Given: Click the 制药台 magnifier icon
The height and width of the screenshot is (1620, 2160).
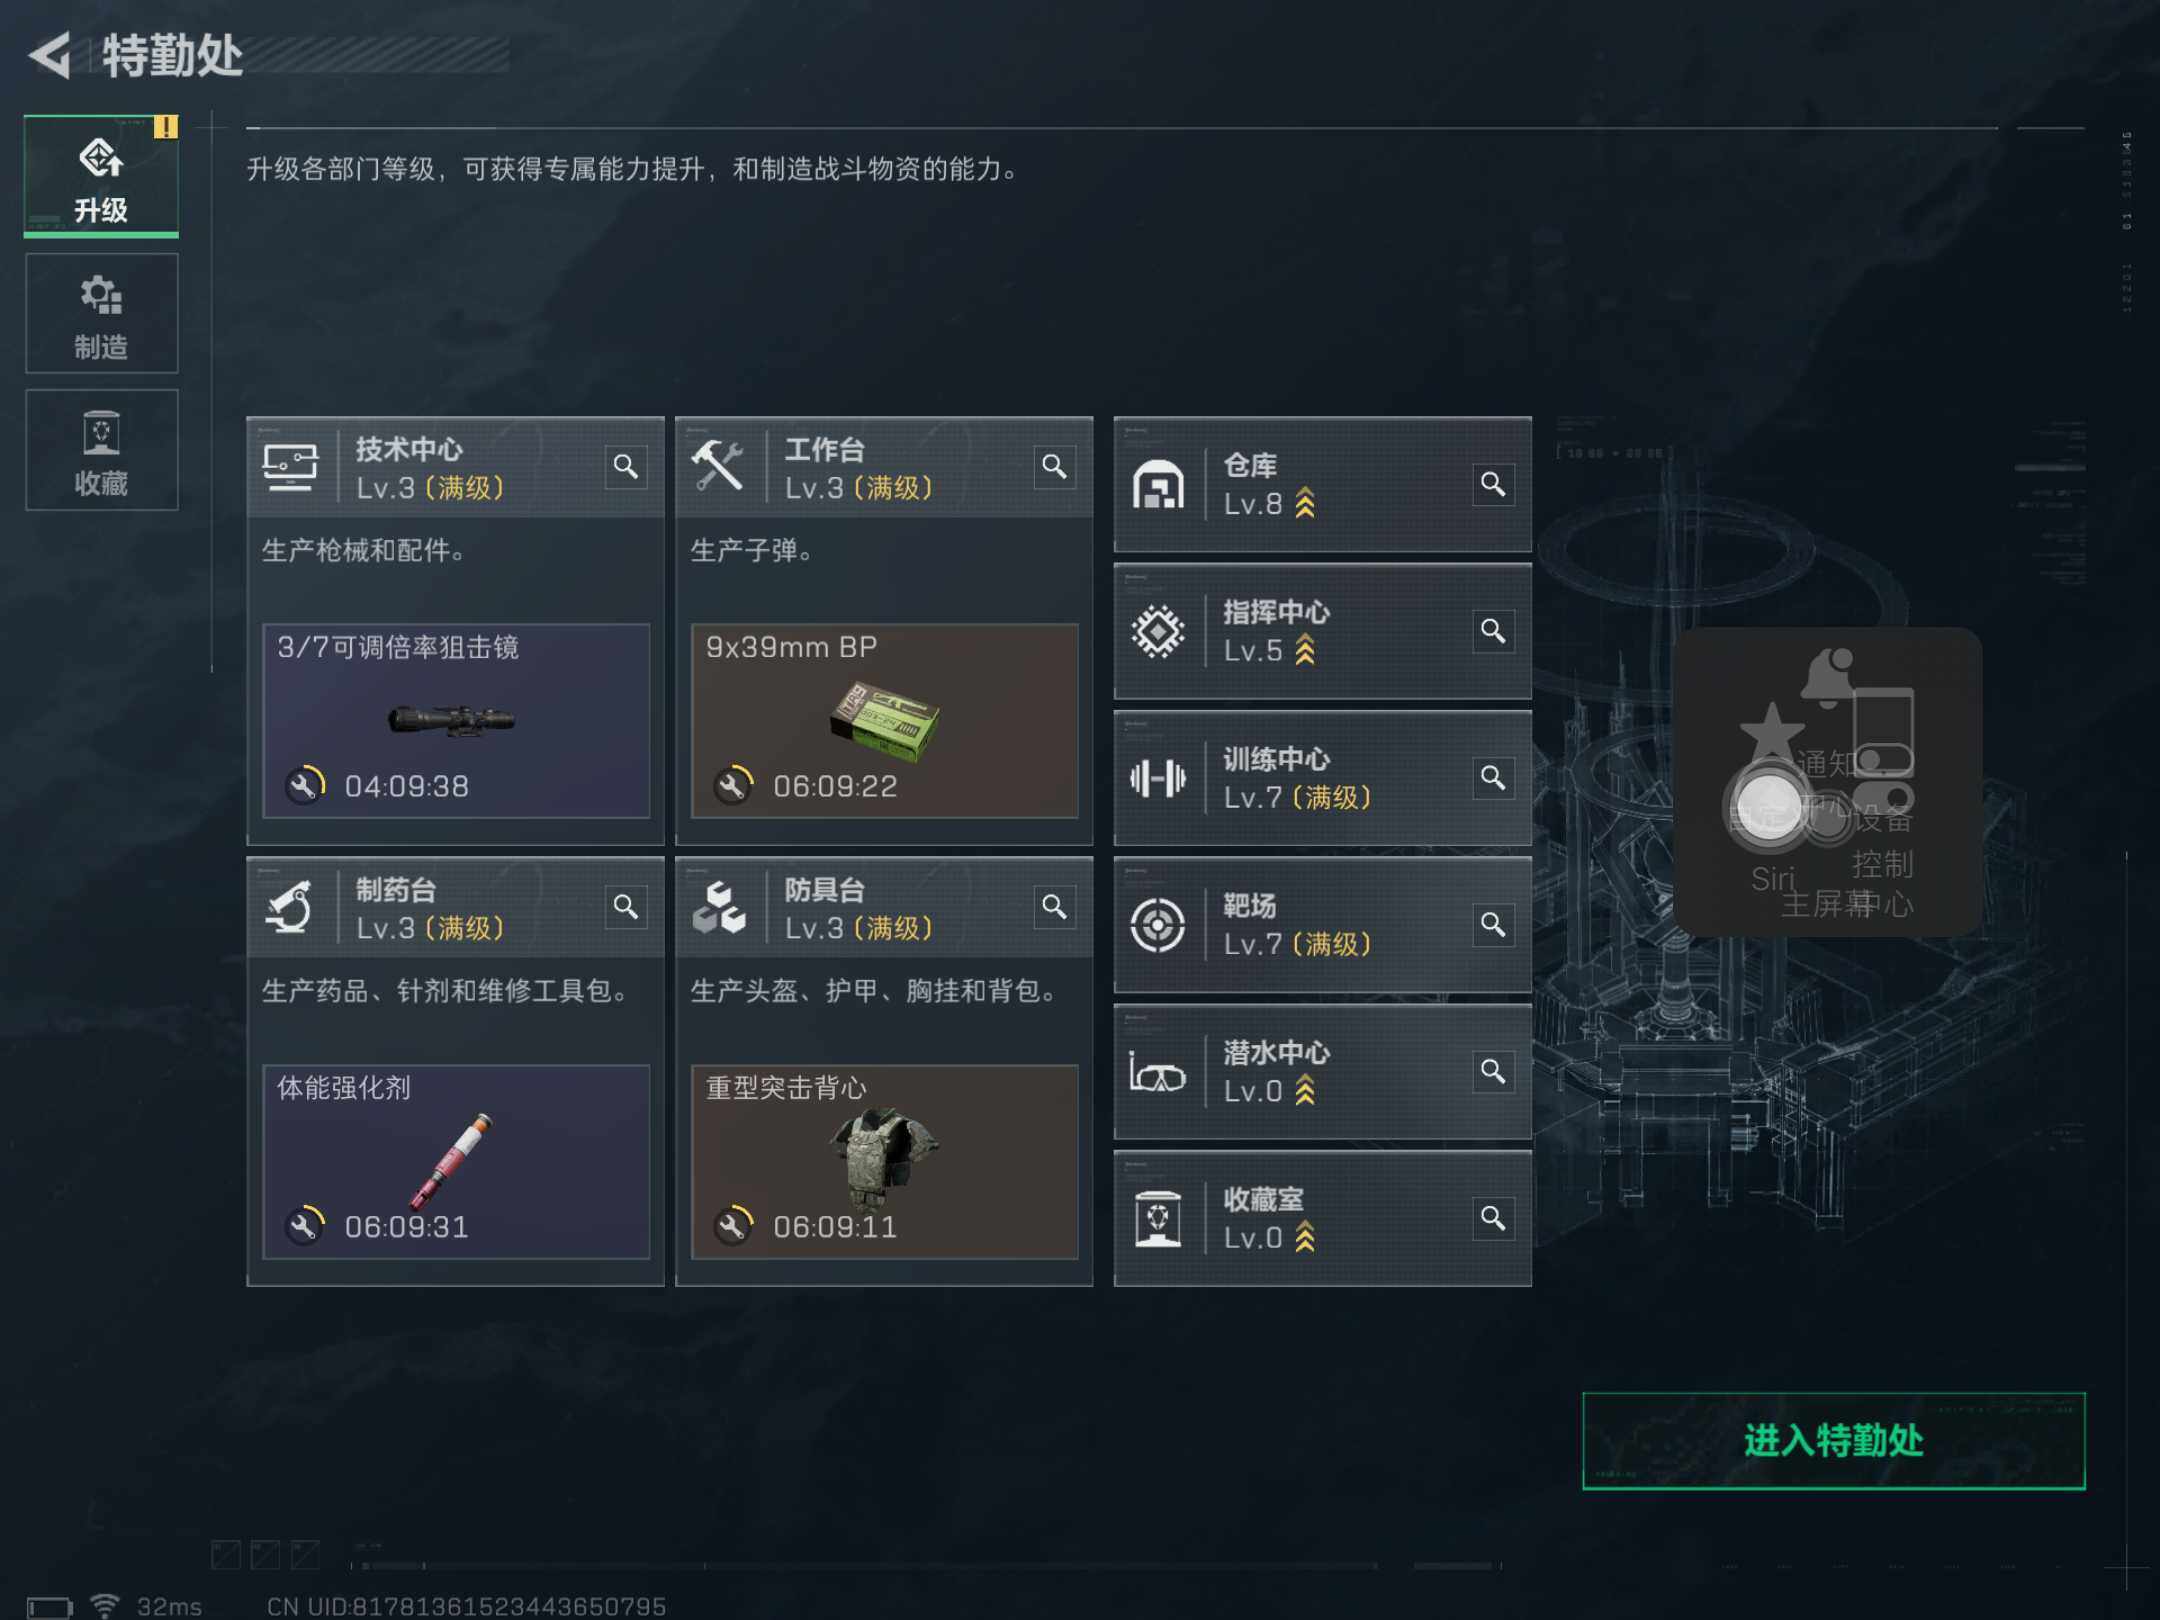Looking at the screenshot, I should click(626, 907).
